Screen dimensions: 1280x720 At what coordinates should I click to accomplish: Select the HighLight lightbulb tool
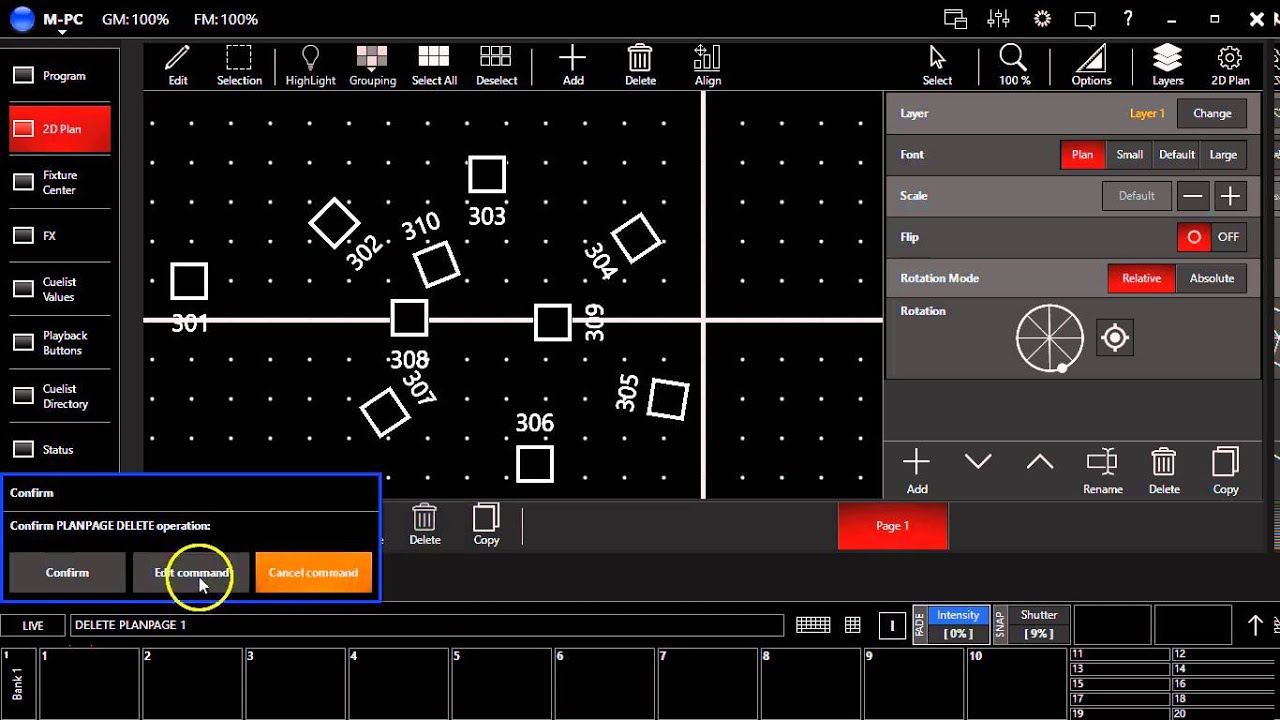coord(310,65)
